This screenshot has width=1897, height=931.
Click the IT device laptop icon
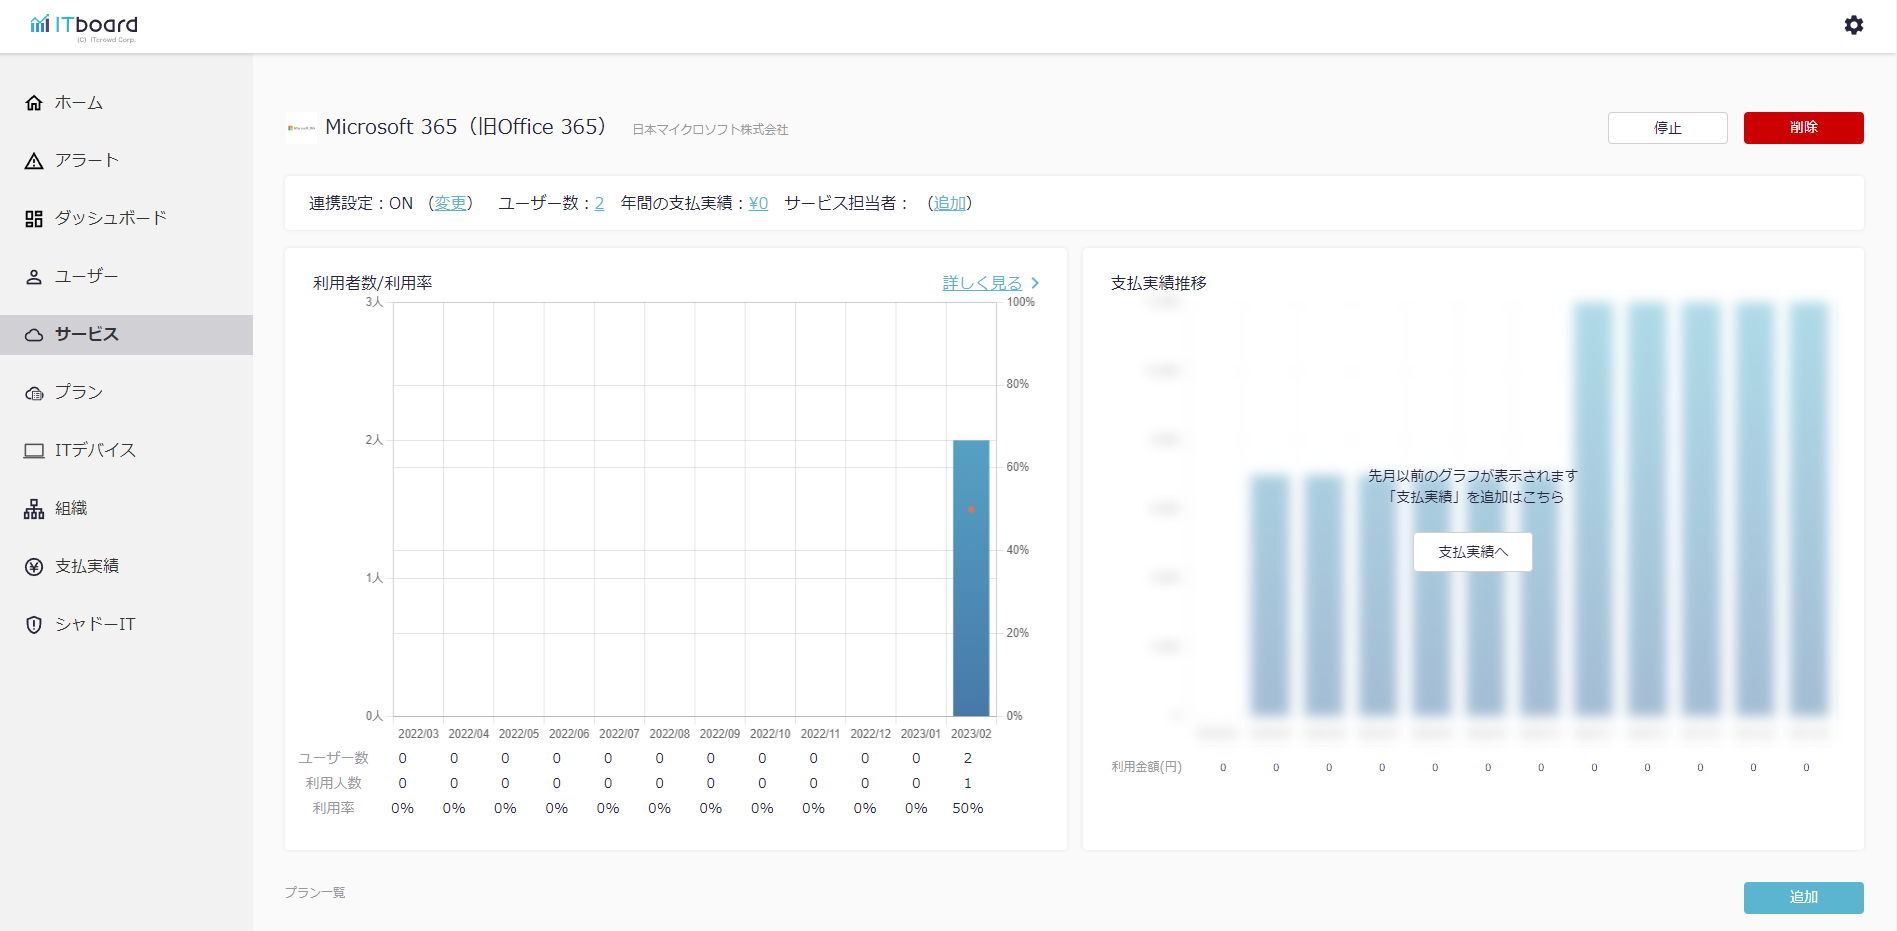pyautogui.click(x=34, y=451)
